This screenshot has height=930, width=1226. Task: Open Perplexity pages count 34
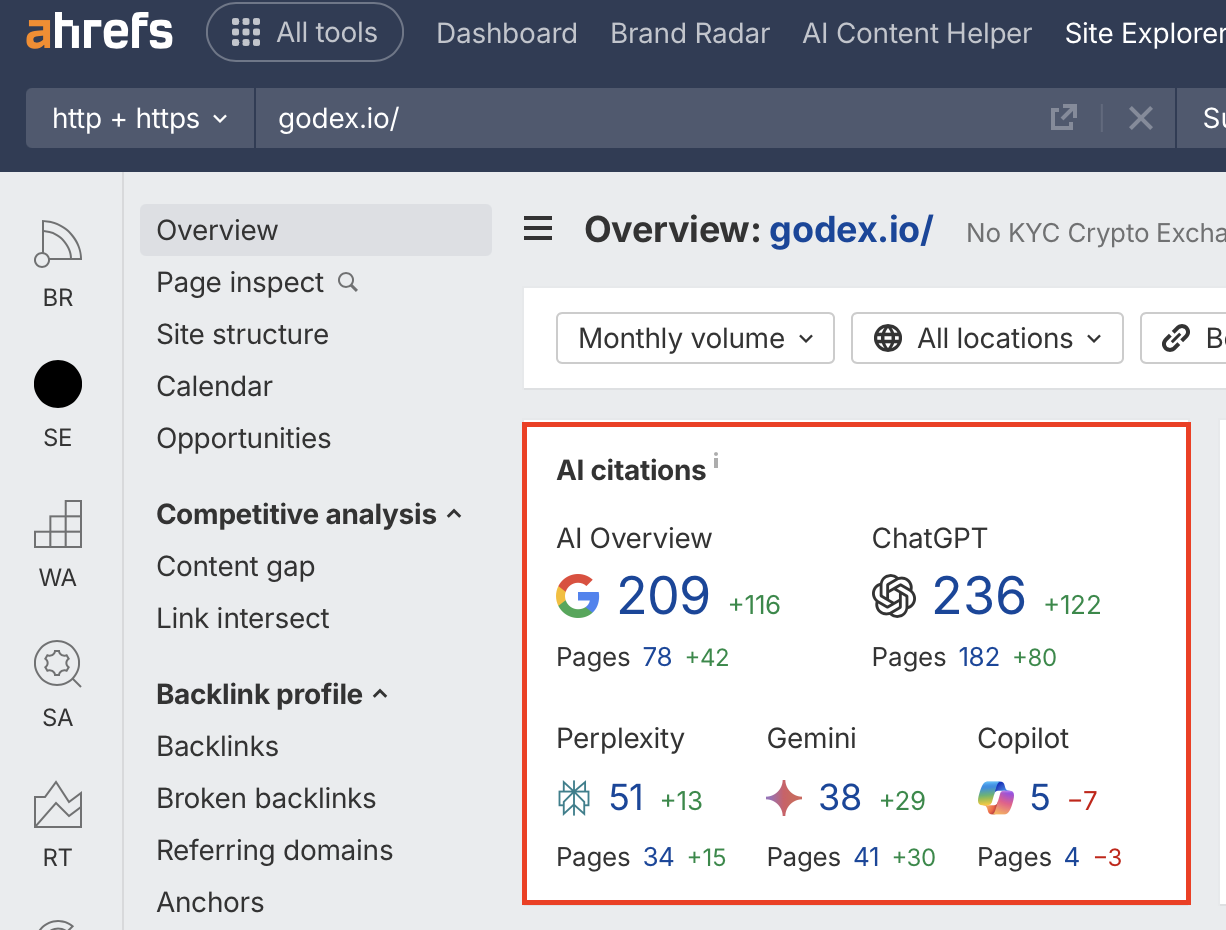pyautogui.click(x=659, y=857)
